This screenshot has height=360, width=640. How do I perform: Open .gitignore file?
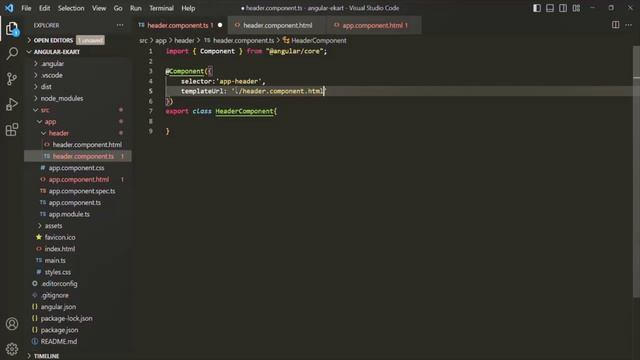pos(55,295)
